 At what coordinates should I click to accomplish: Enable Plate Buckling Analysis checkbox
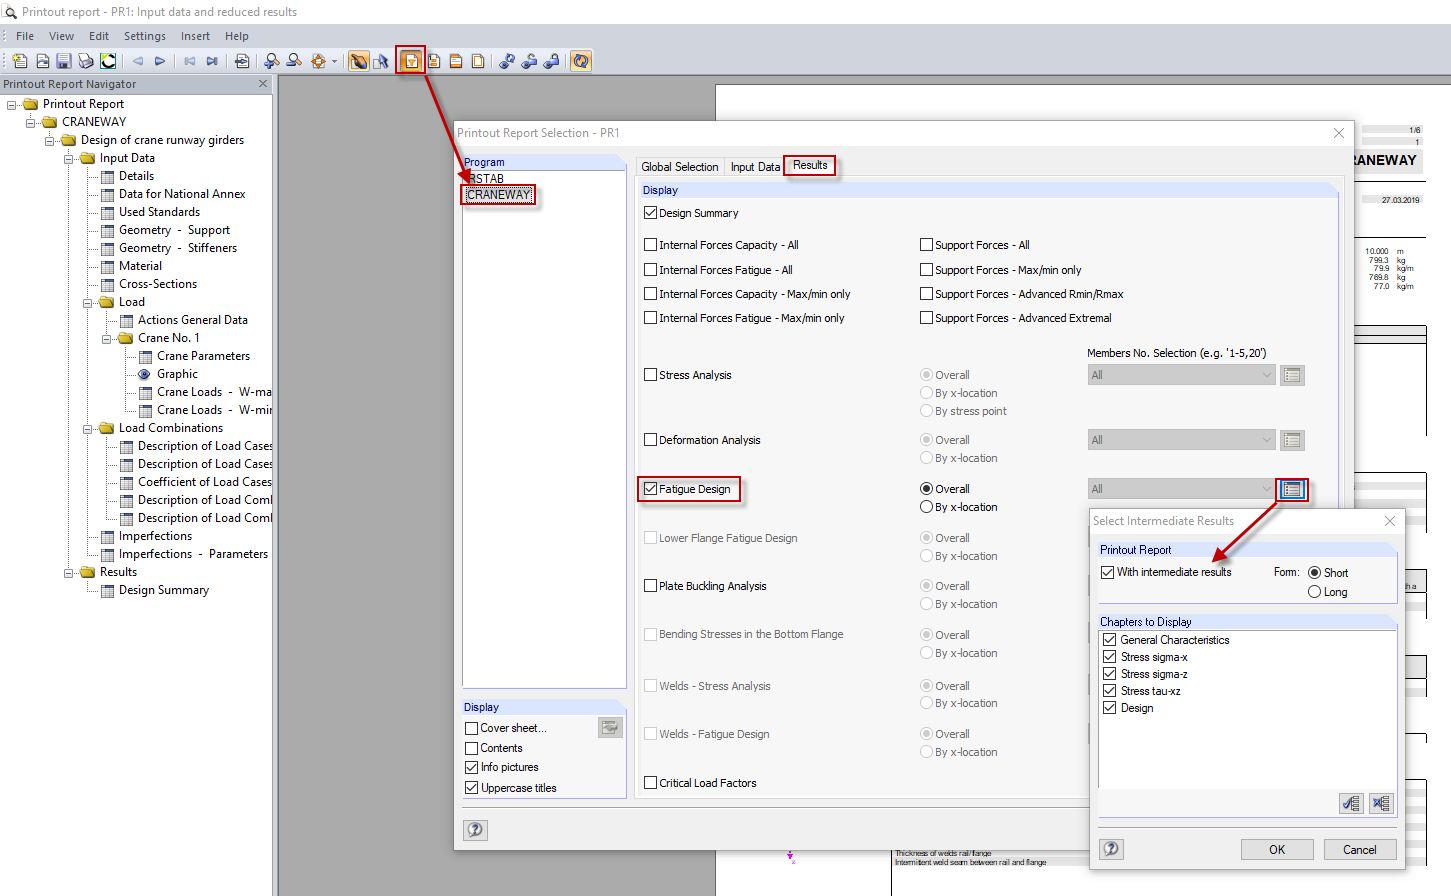point(651,586)
